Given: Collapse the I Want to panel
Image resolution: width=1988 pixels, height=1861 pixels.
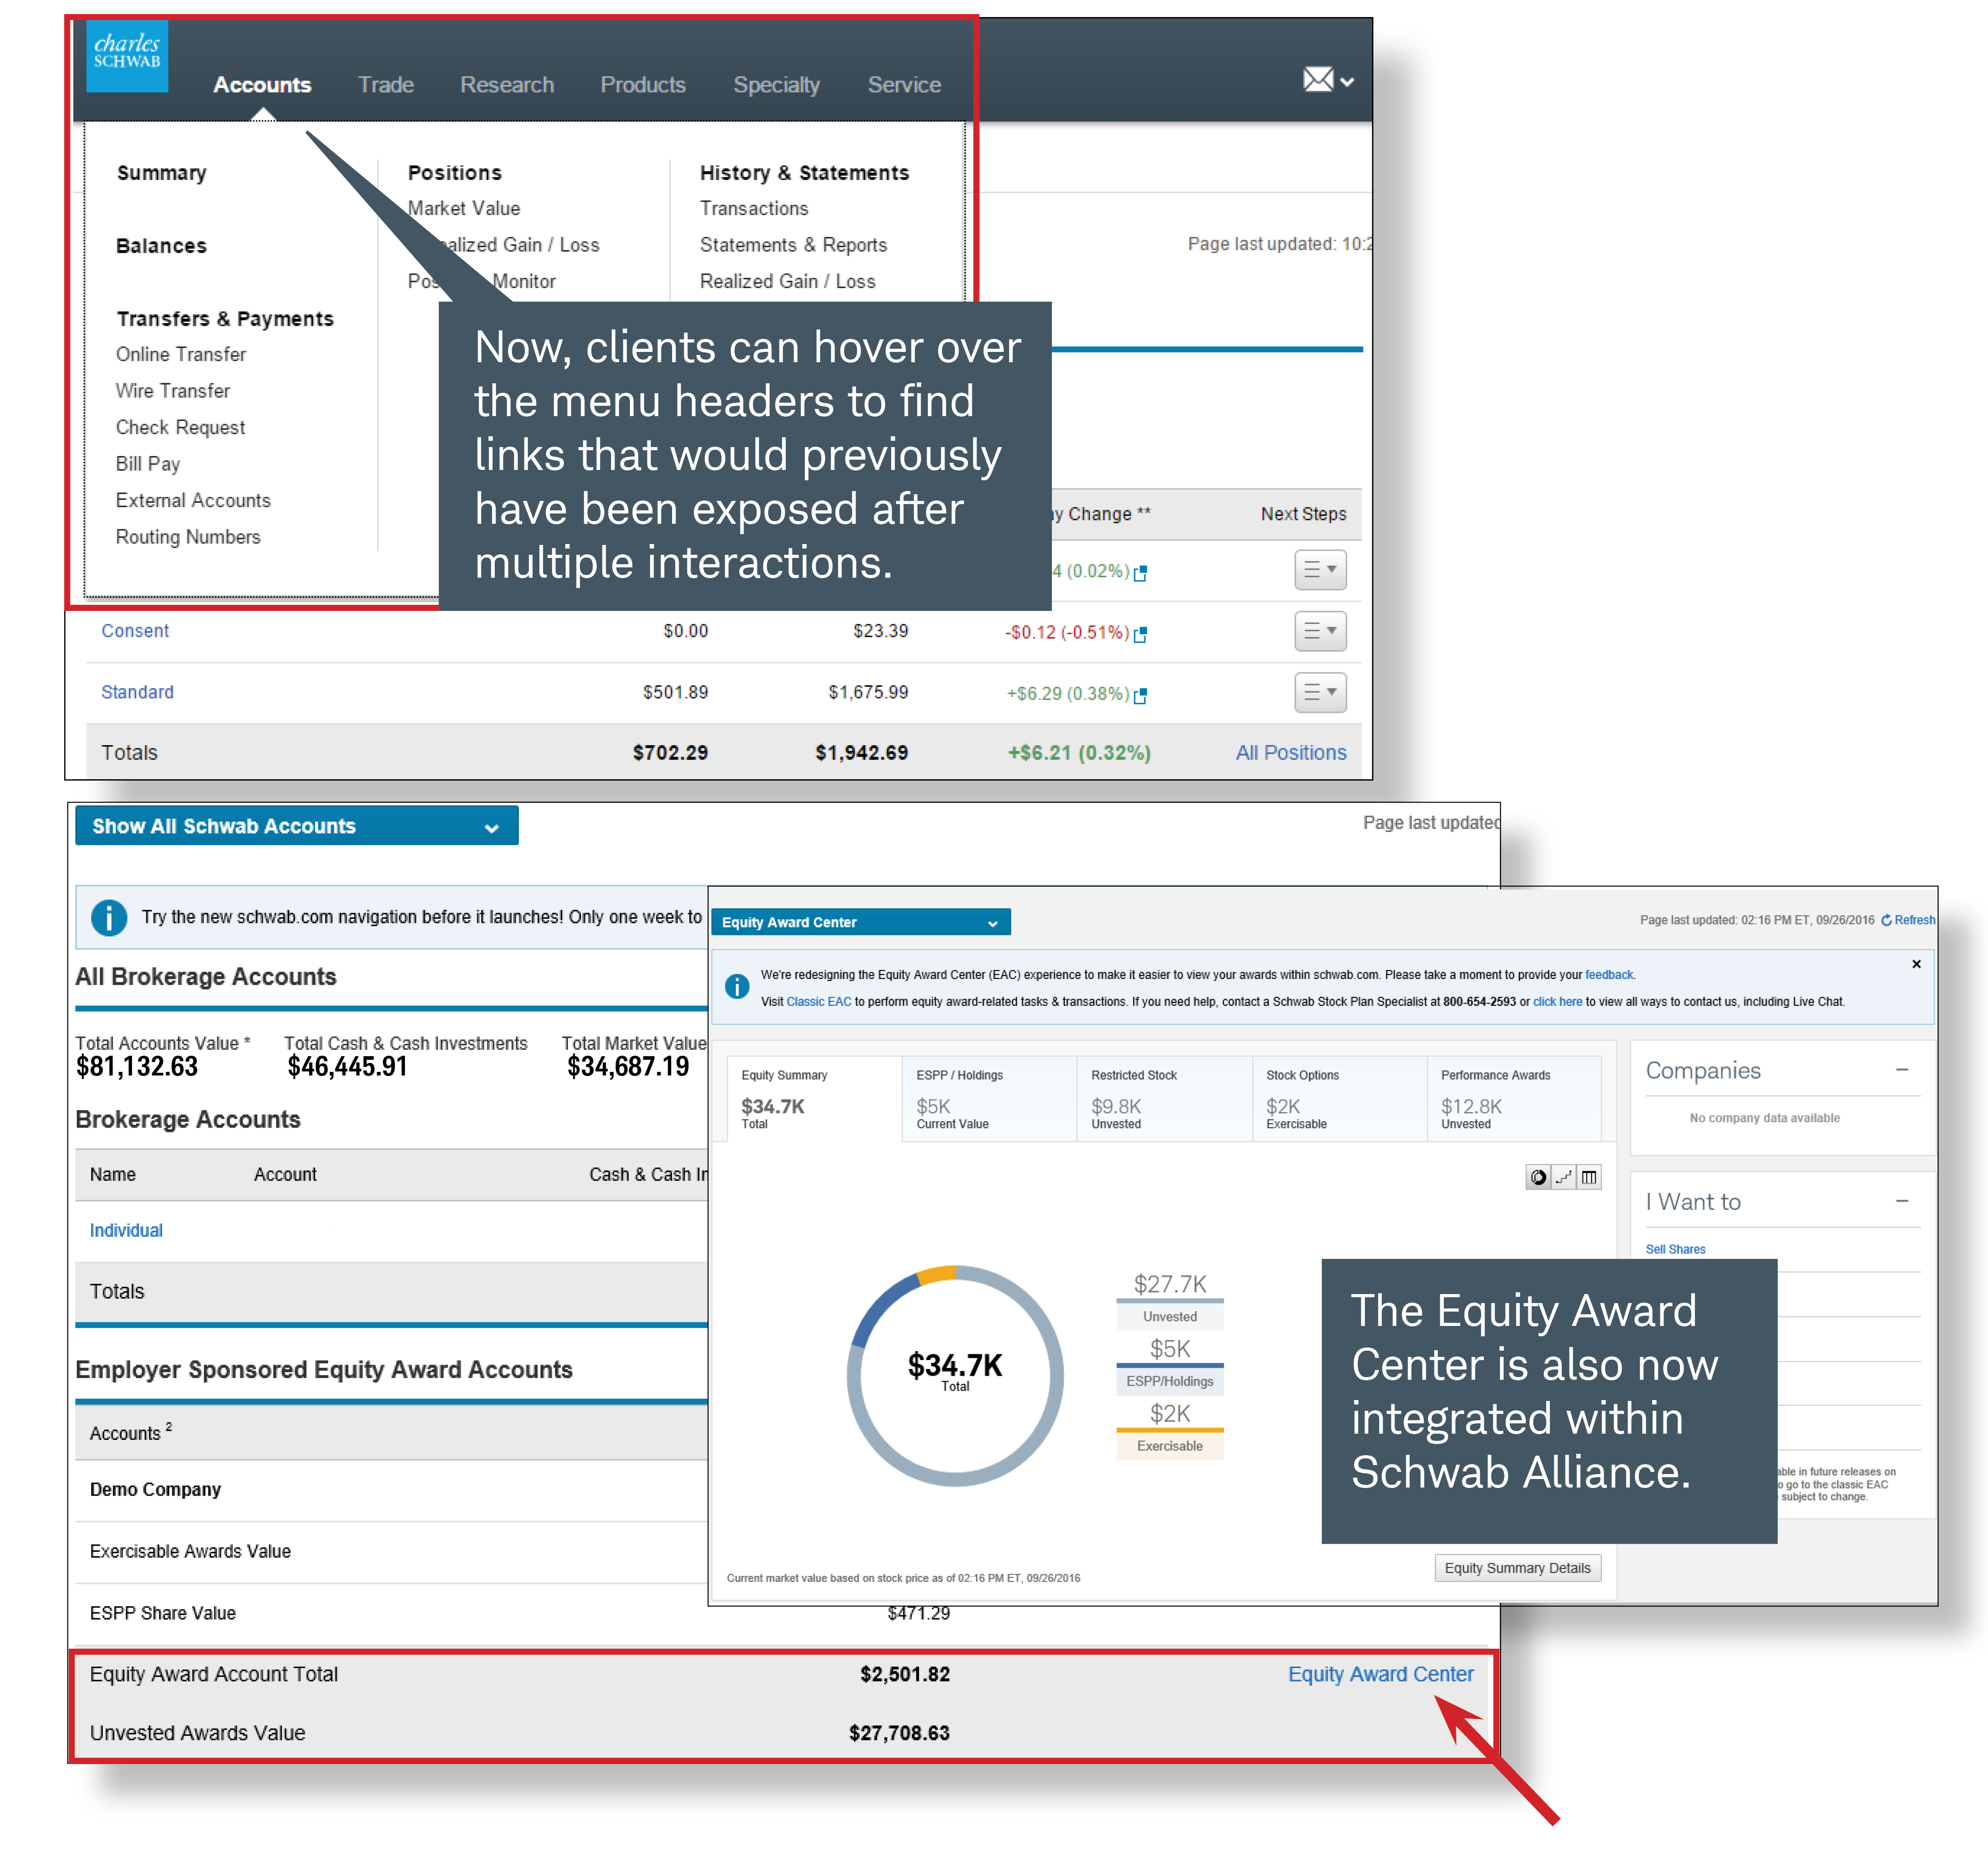Looking at the screenshot, I should pyautogui.click(x=1901, y=1201).
